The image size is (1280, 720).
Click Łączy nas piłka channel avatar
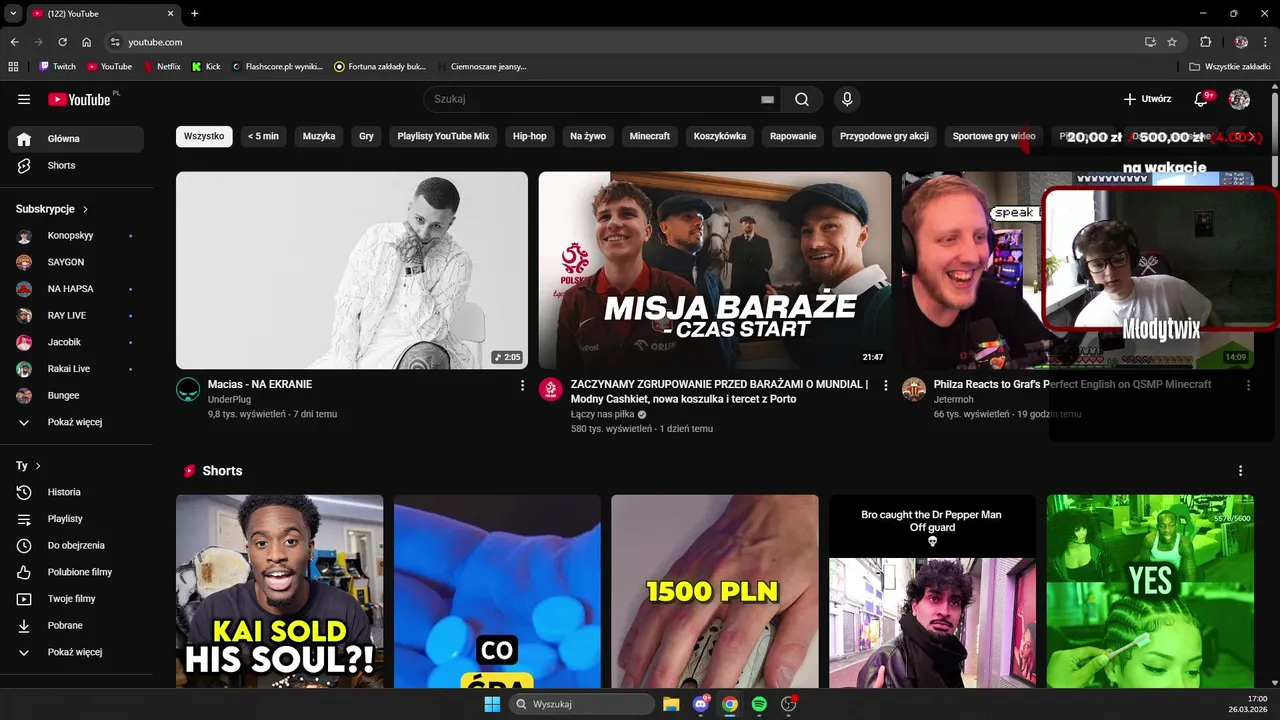[551, 390]
